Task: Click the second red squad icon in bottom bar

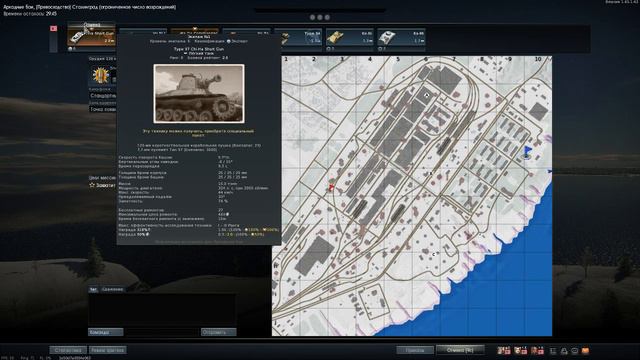Action: [x=520, y=350]
